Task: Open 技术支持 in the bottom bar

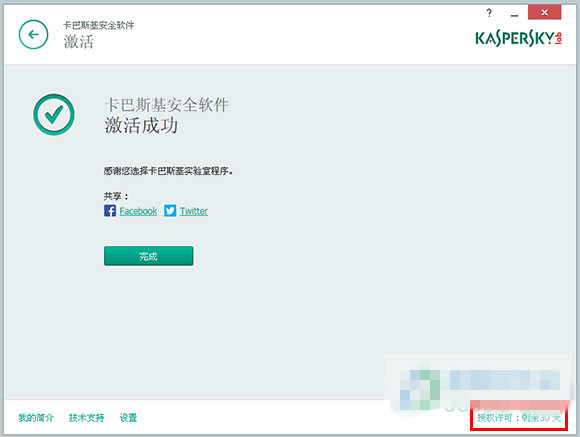Action: pyautogui.click(x=87, y=418)
